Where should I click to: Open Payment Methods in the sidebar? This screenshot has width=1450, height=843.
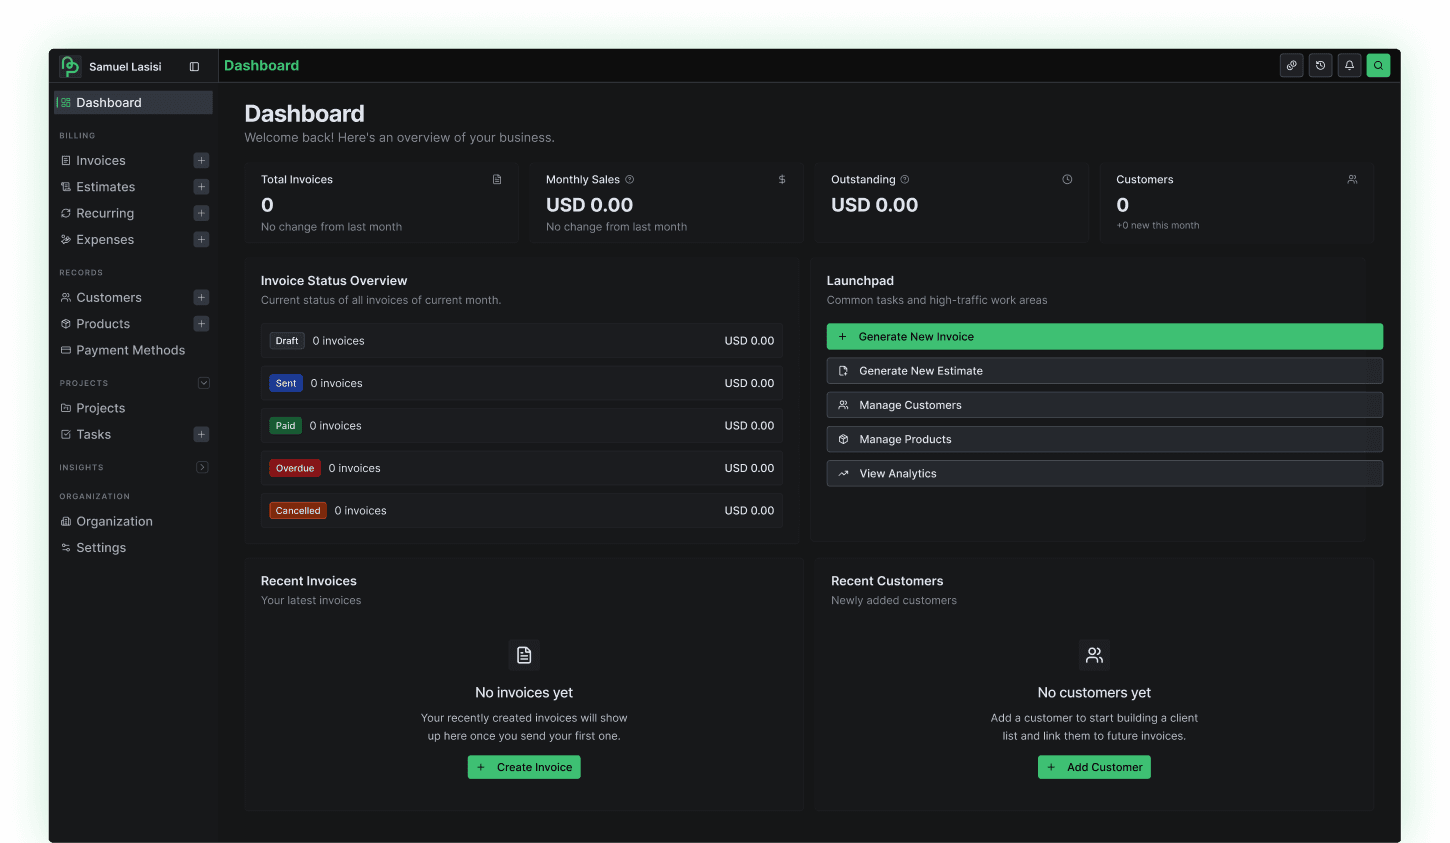(x=131, y=350)
